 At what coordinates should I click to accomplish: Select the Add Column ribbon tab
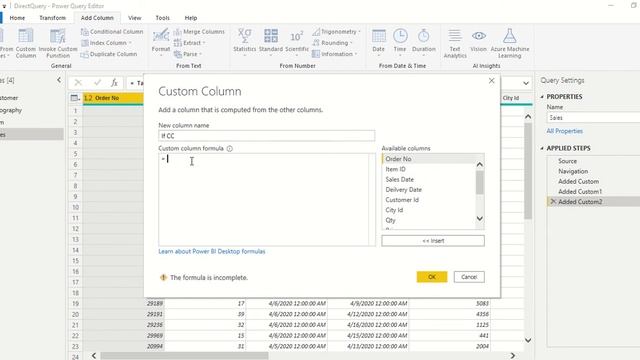tap(97, 18)
